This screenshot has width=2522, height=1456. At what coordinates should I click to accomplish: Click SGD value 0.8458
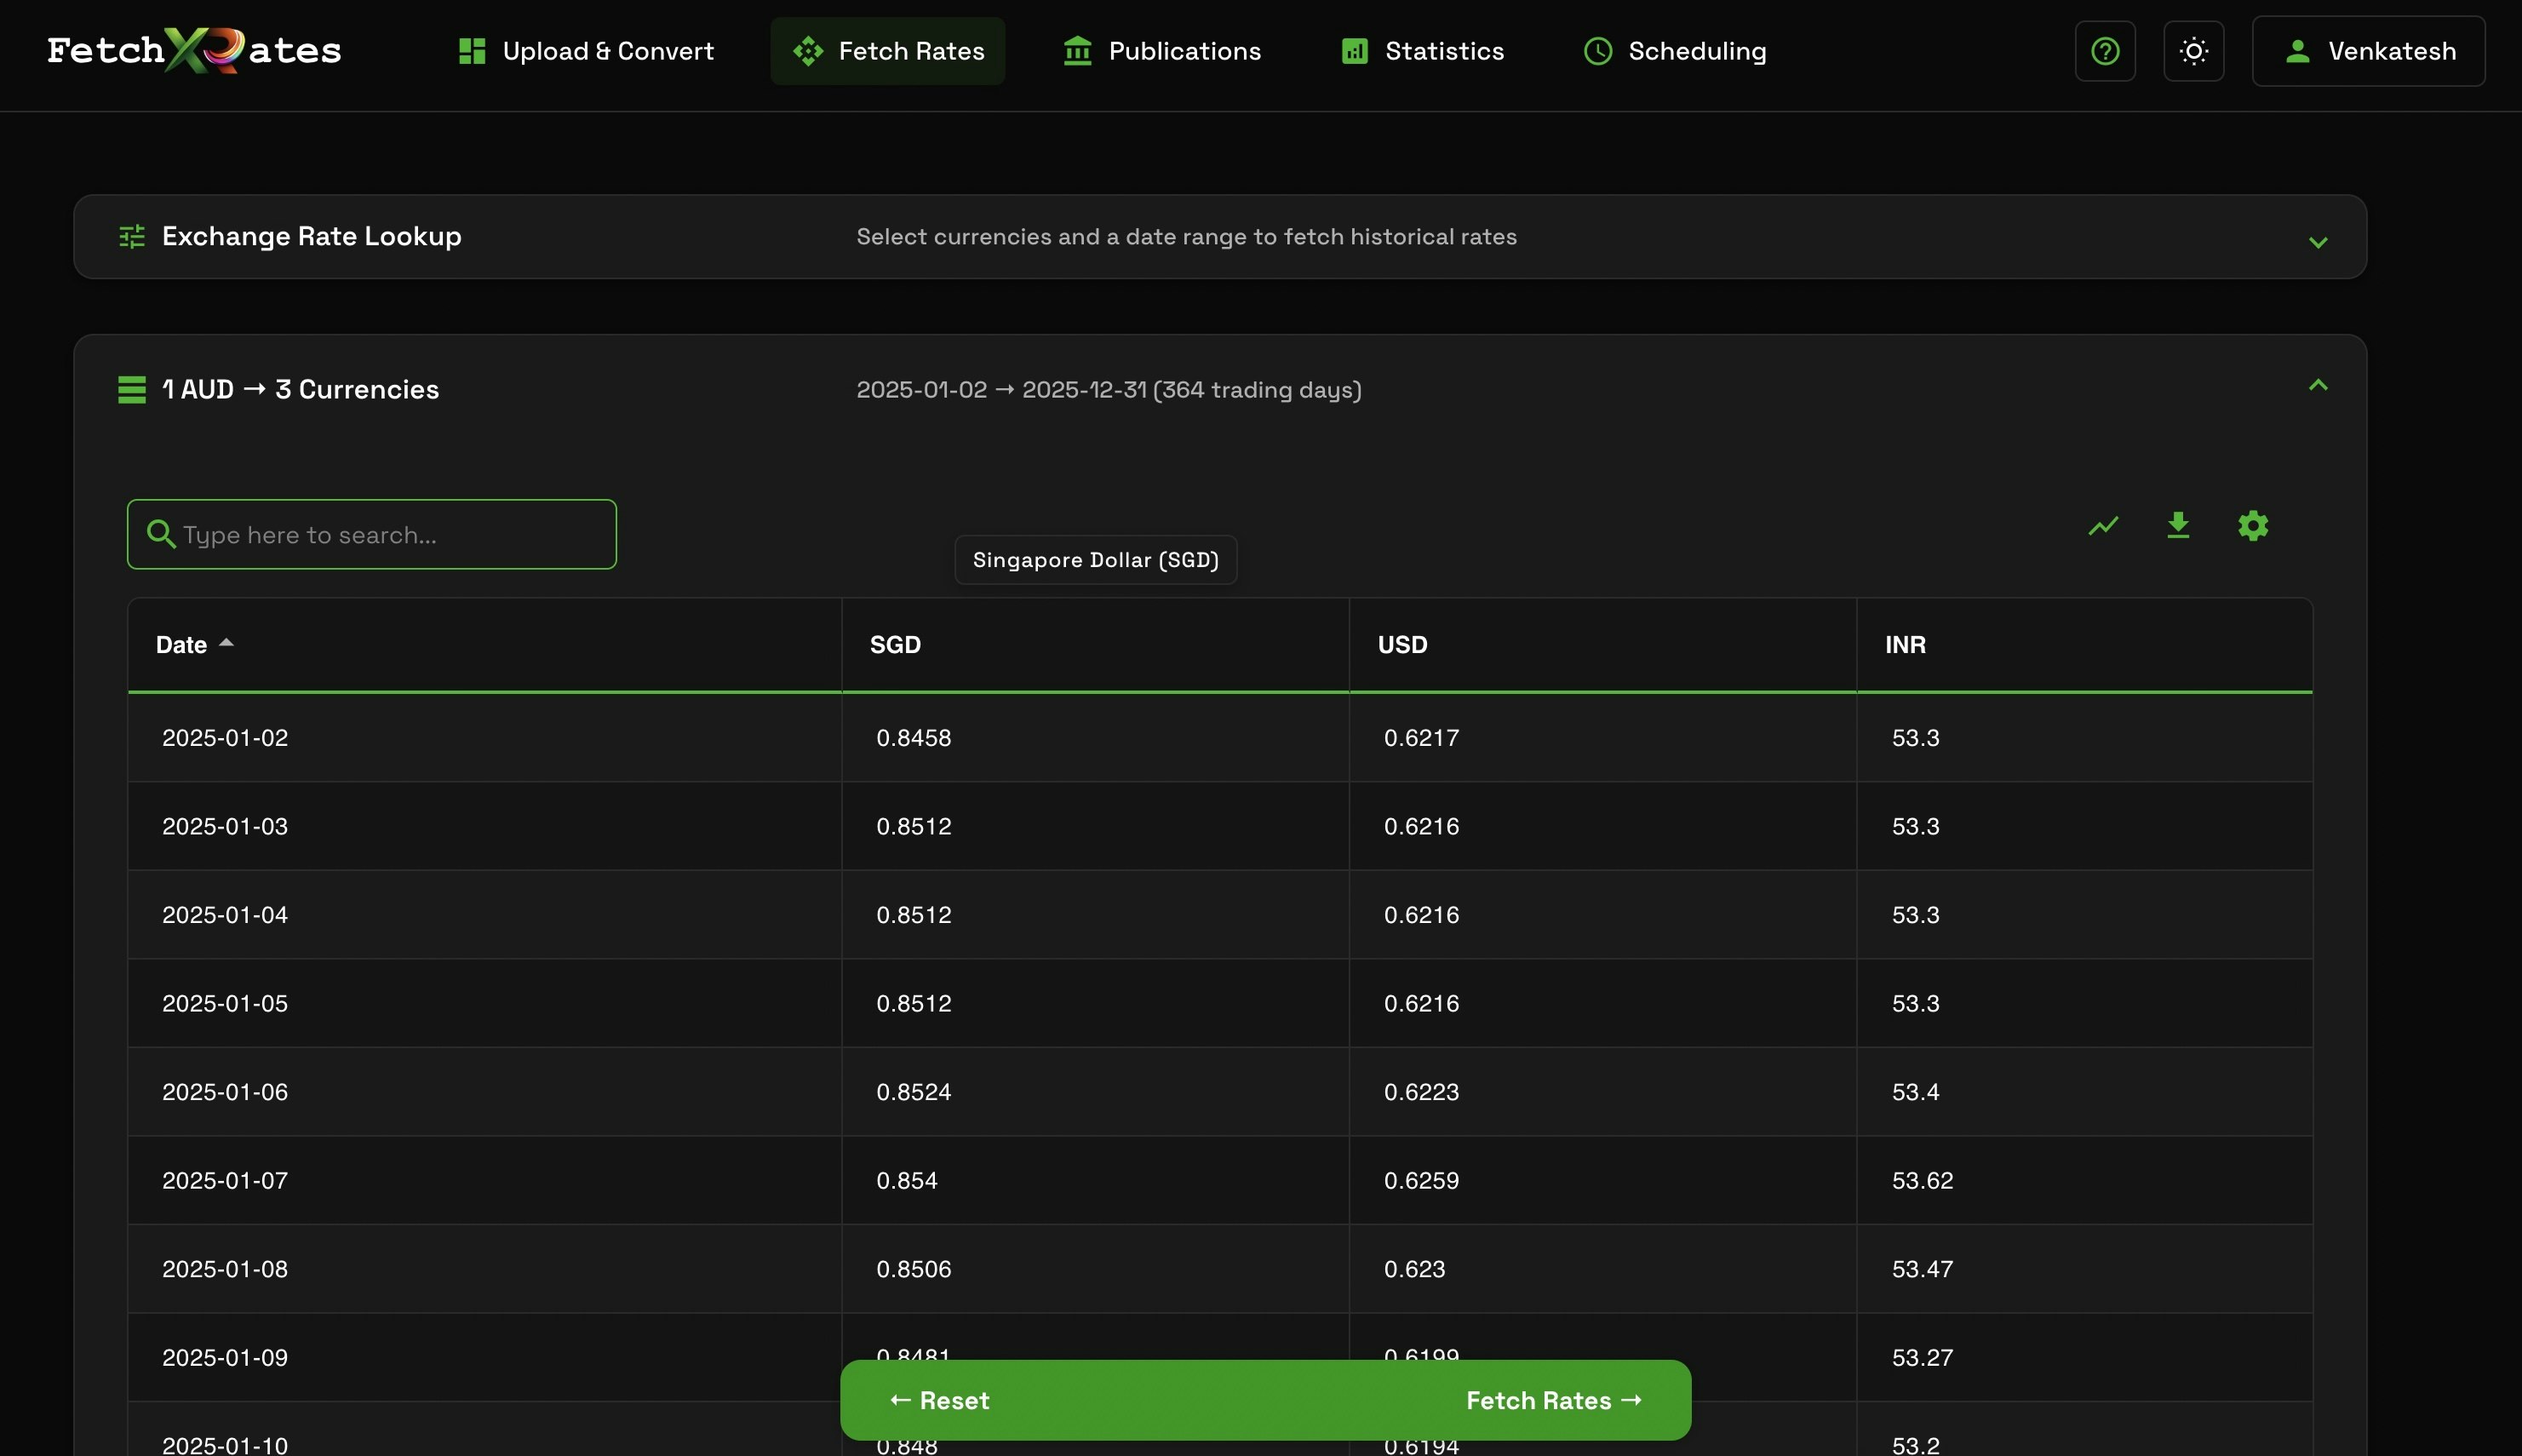913,738
